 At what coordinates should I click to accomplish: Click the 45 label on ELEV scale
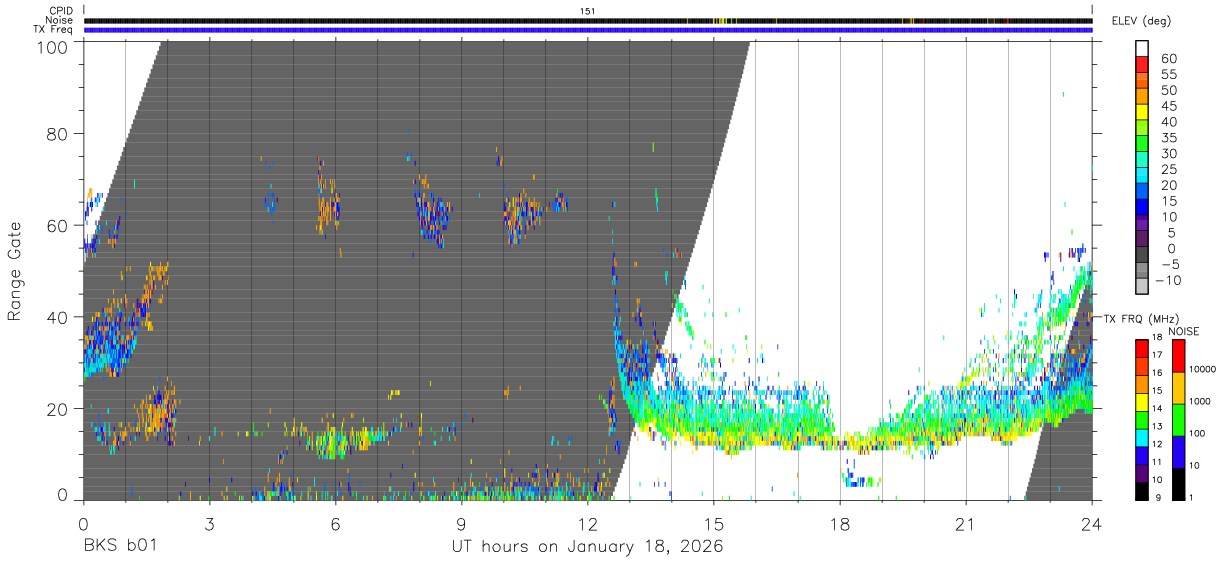1168,106
